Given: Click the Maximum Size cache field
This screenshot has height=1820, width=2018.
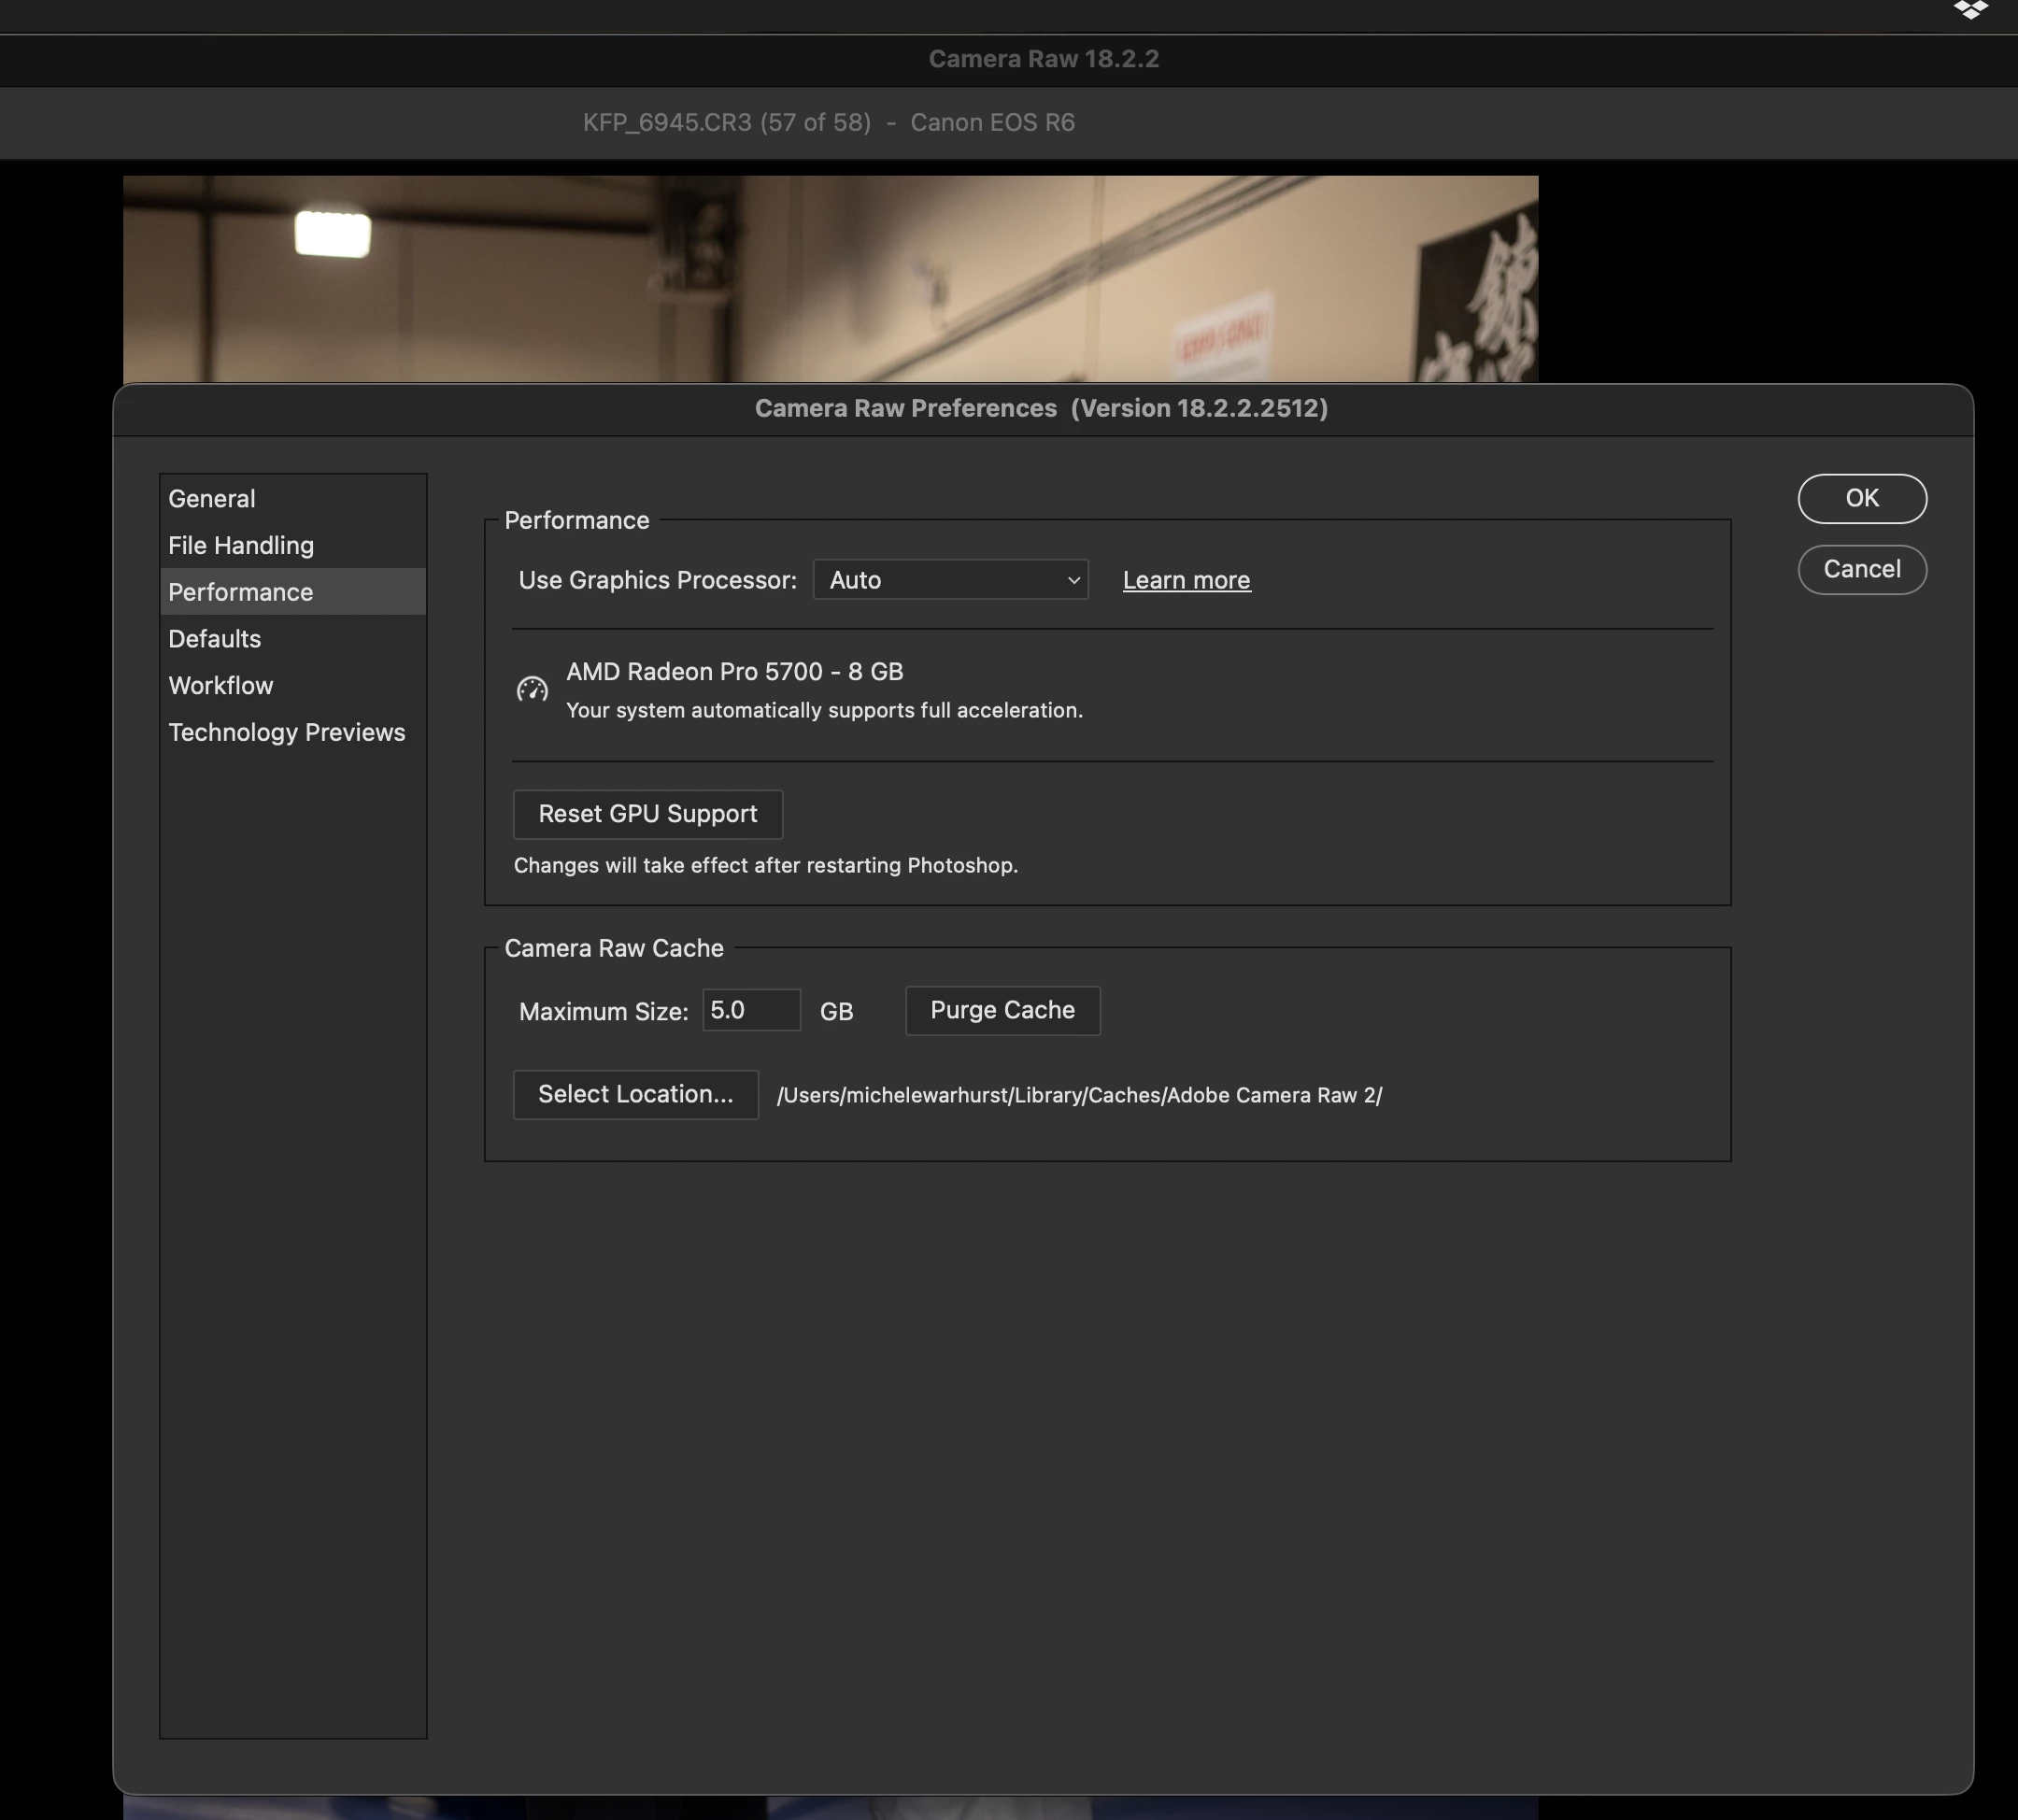Looking at the screenshot, I should [x=750, y=1010].
